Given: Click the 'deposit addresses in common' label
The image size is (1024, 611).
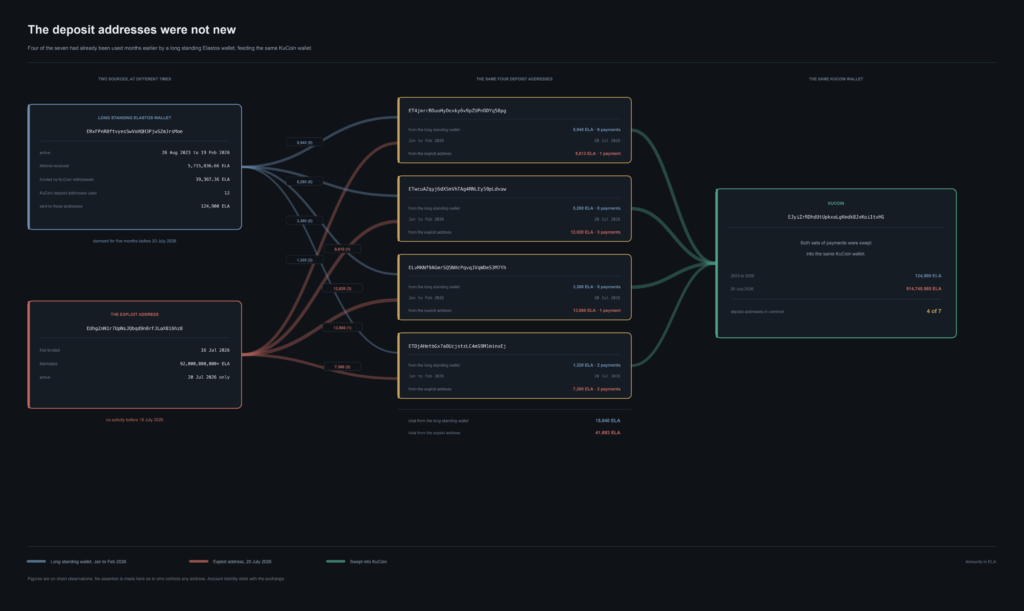Looking at the screenshot, I should (757, 311).
